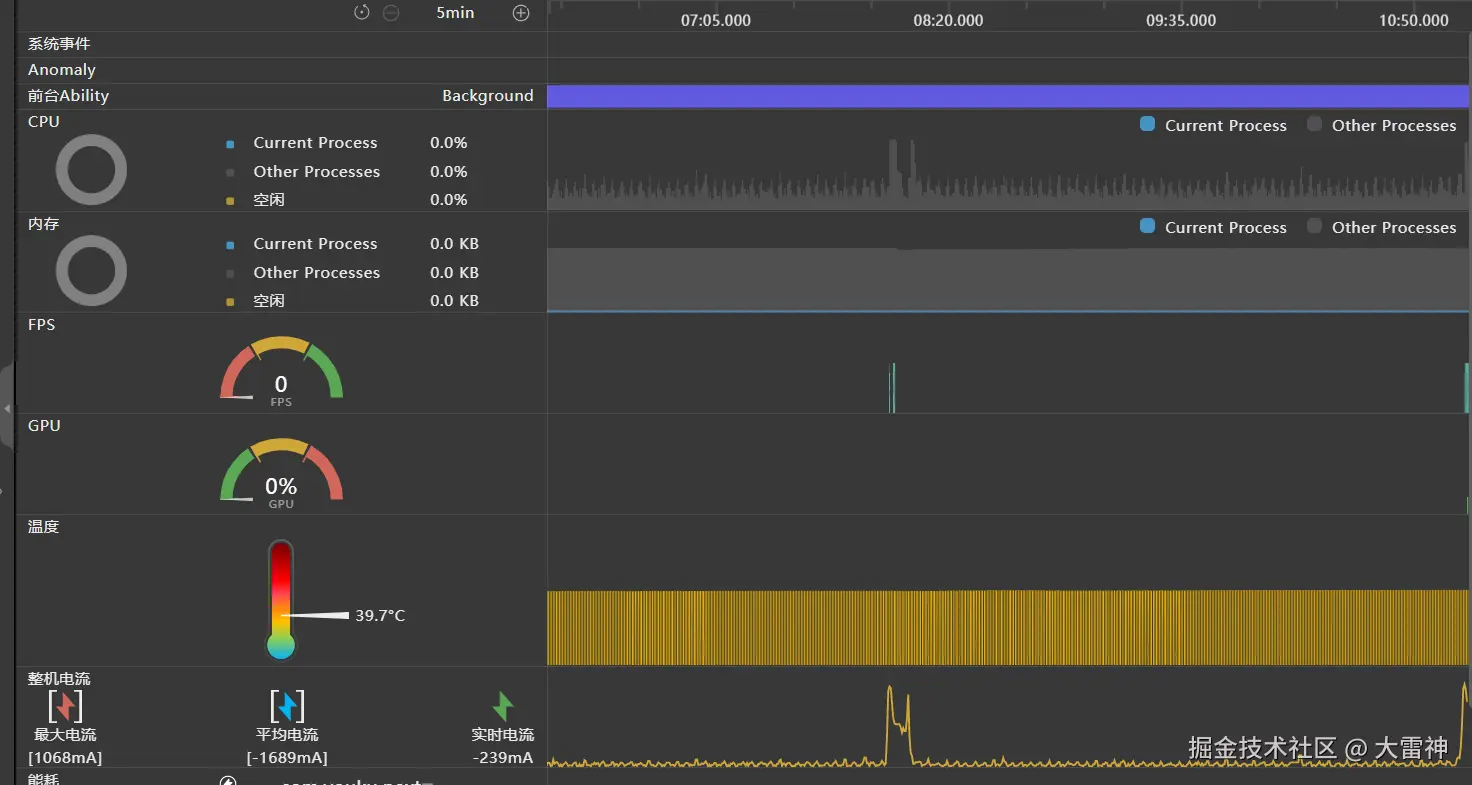Image resolution: width=1472 pixels, height=785 pixels.
Task: Click the 09:35.000 timeline ruler mark
Action: (1181, 20)
